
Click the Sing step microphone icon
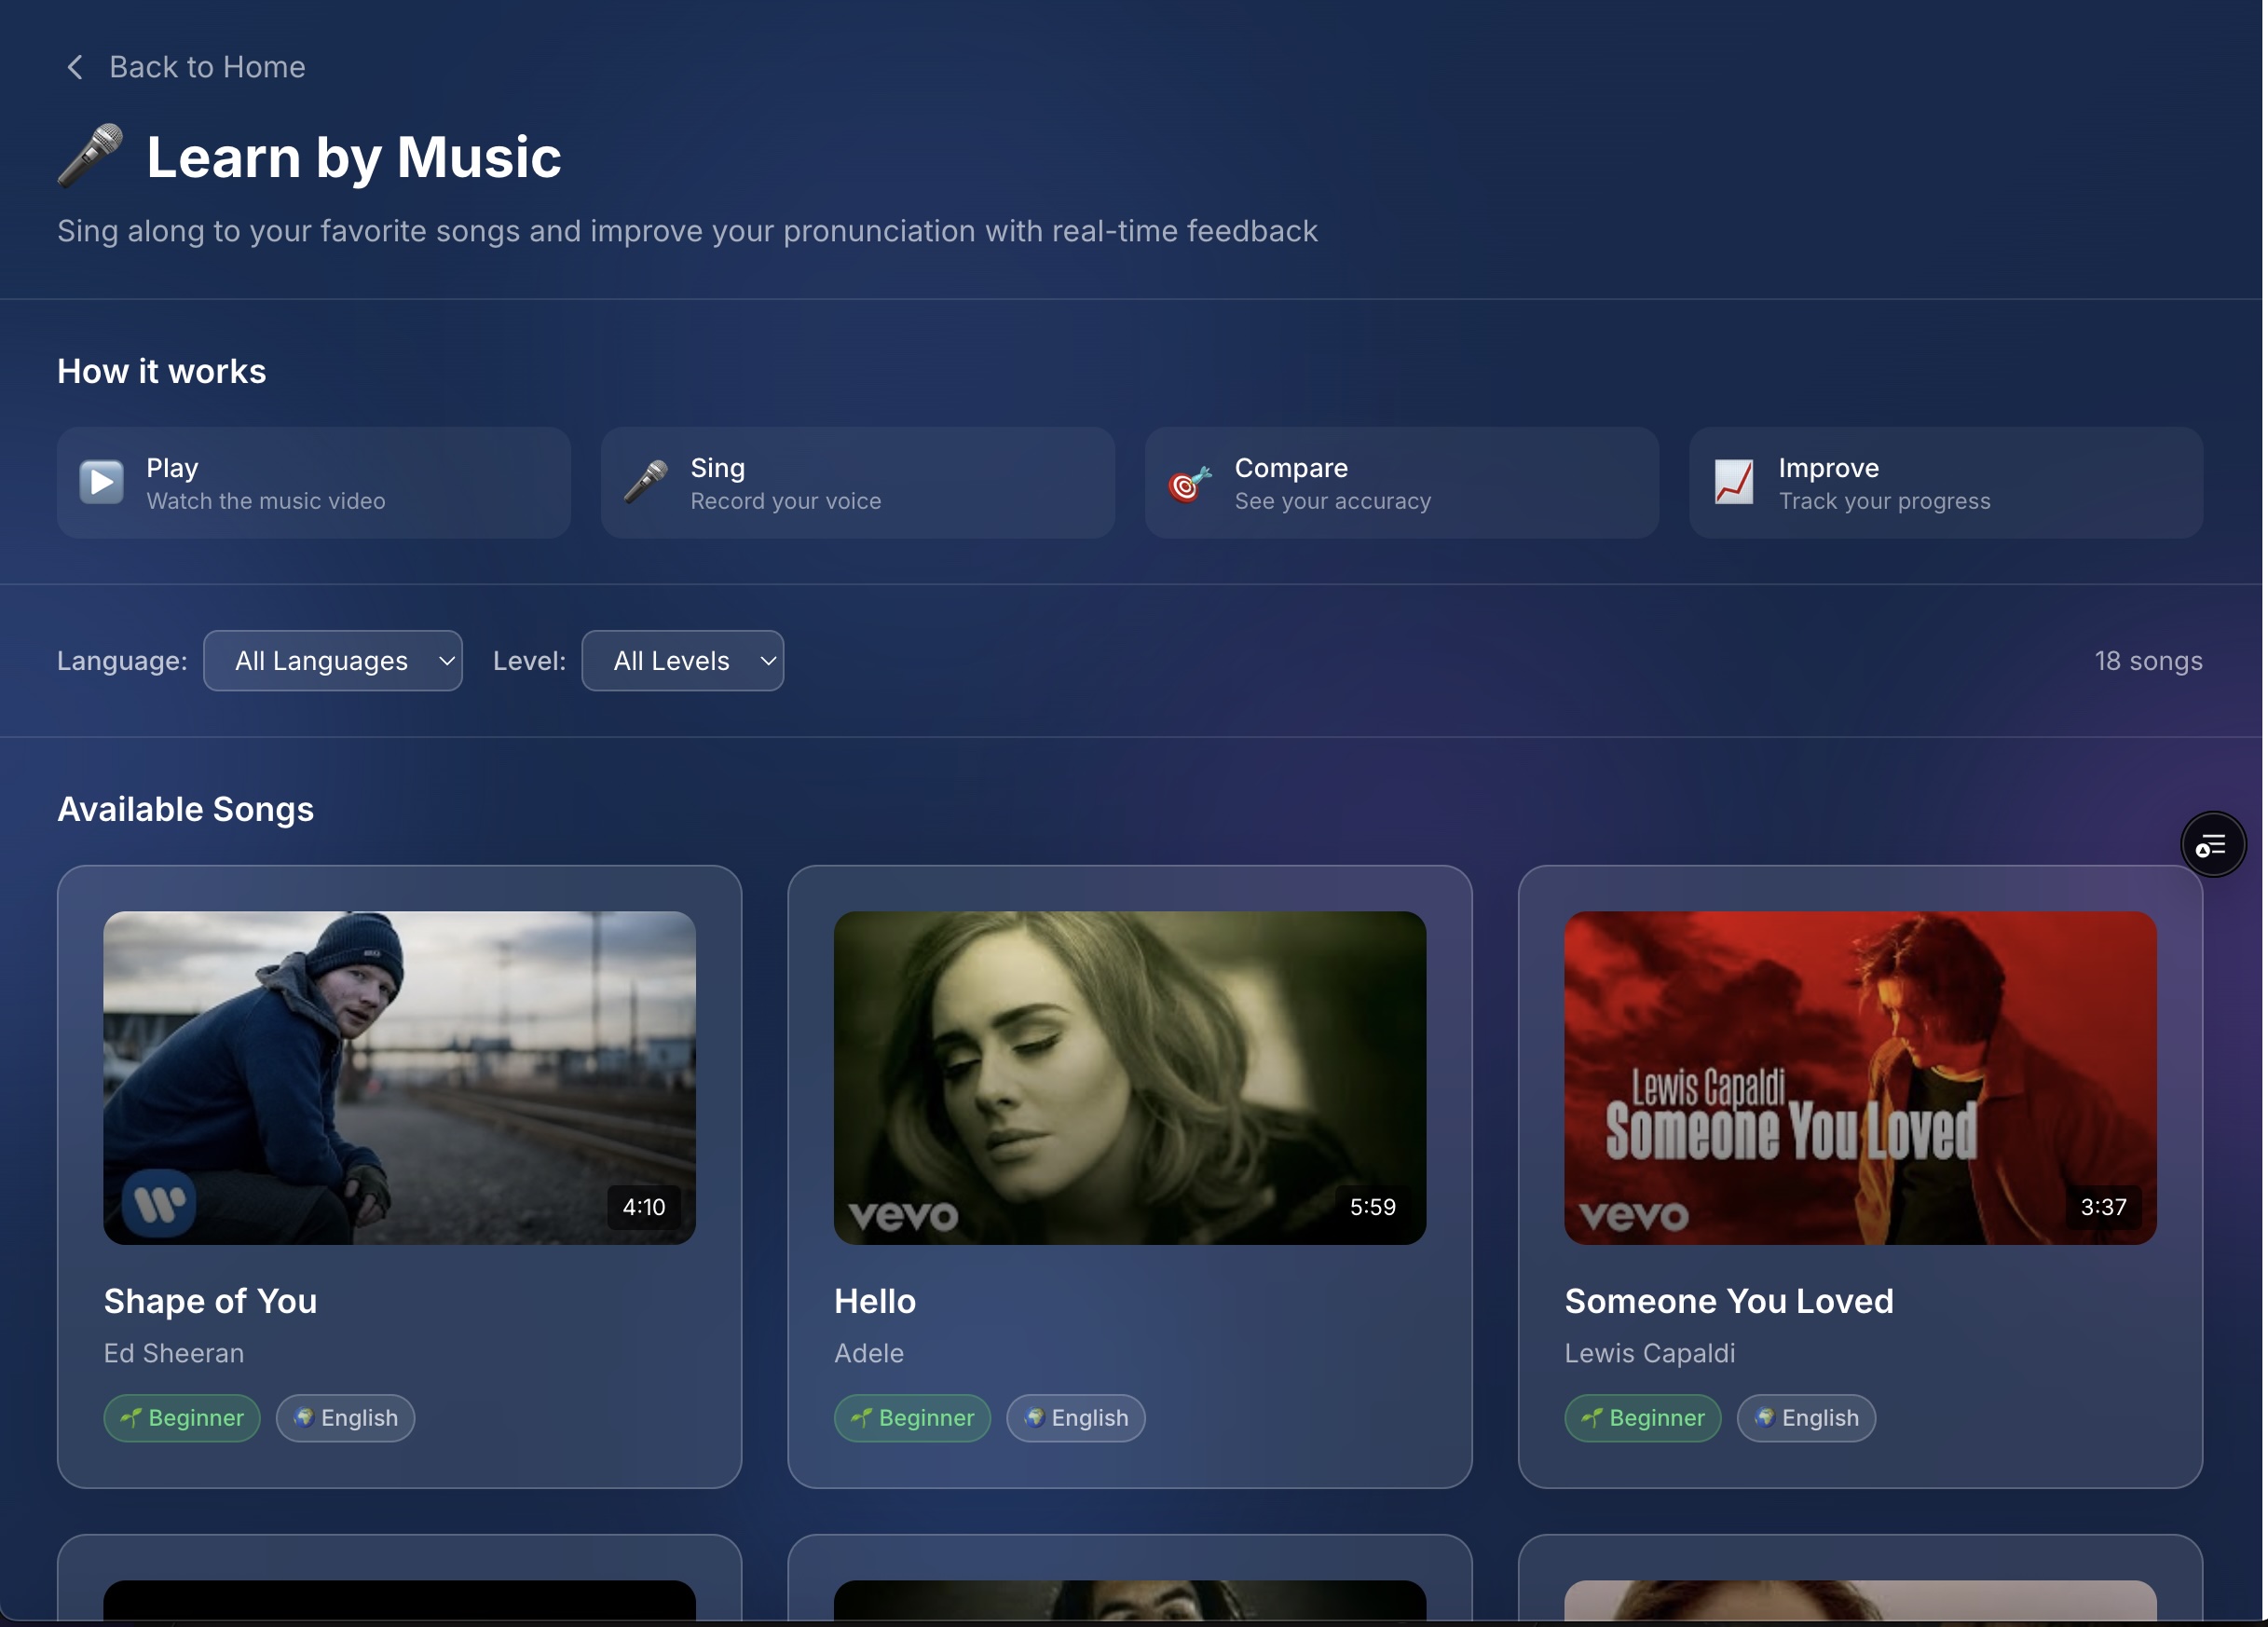point(646,483)
